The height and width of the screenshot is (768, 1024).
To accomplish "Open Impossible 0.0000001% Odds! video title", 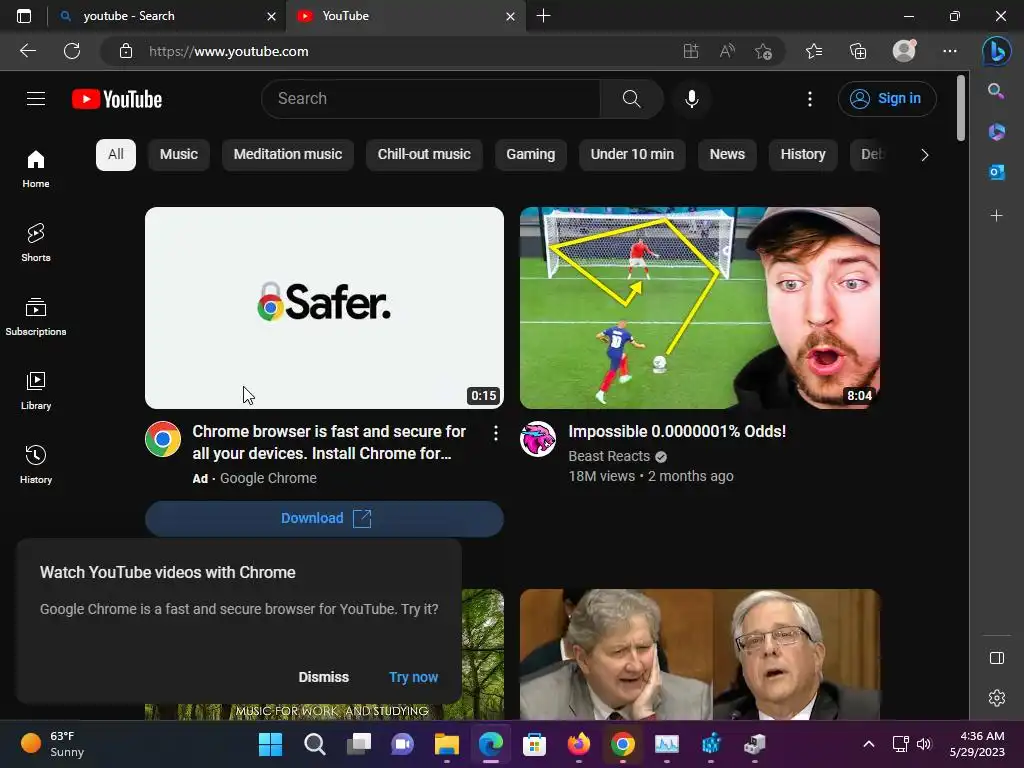I will (x=677, y=432).
